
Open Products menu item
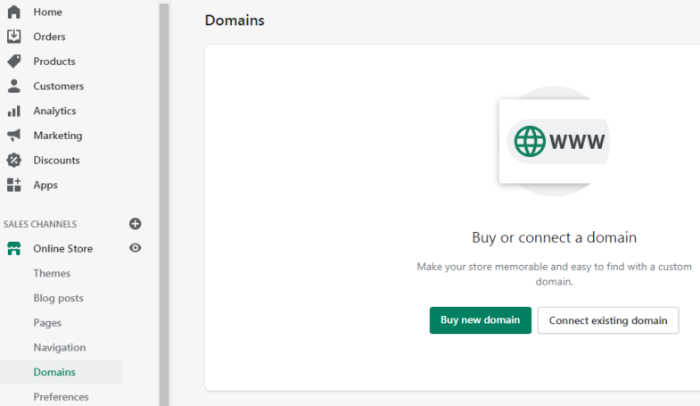tap(54, 61)
